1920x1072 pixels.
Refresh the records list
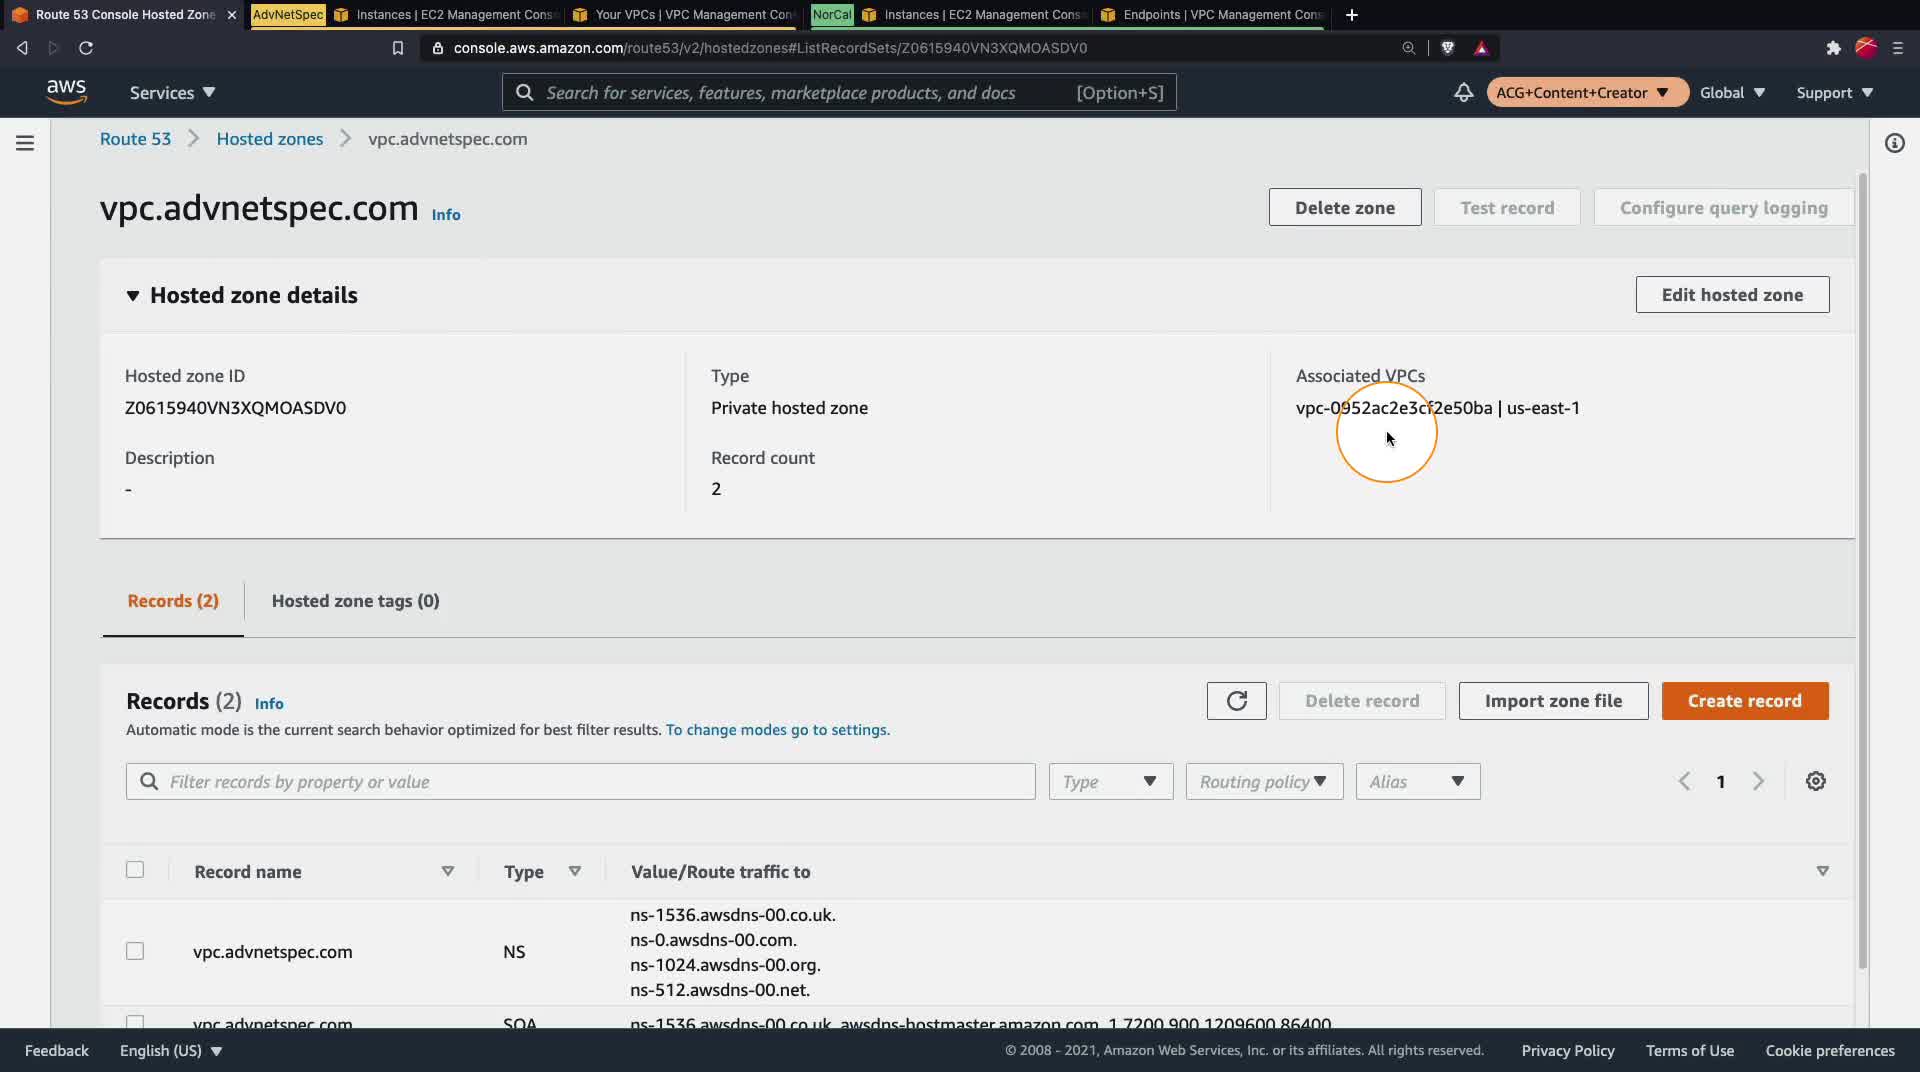pyautogui.click(x=1236, y=701)
